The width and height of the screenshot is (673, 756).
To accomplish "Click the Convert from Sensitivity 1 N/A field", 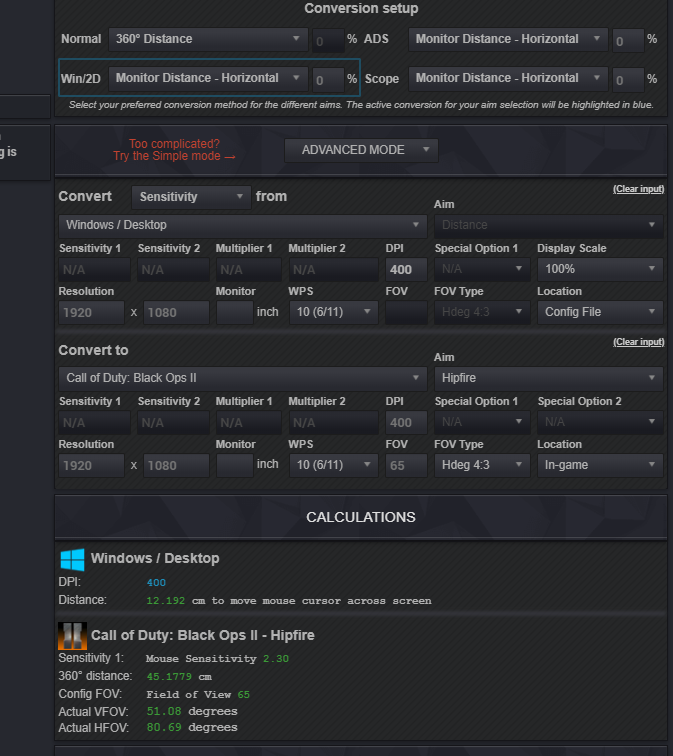I will coord(94,270).
